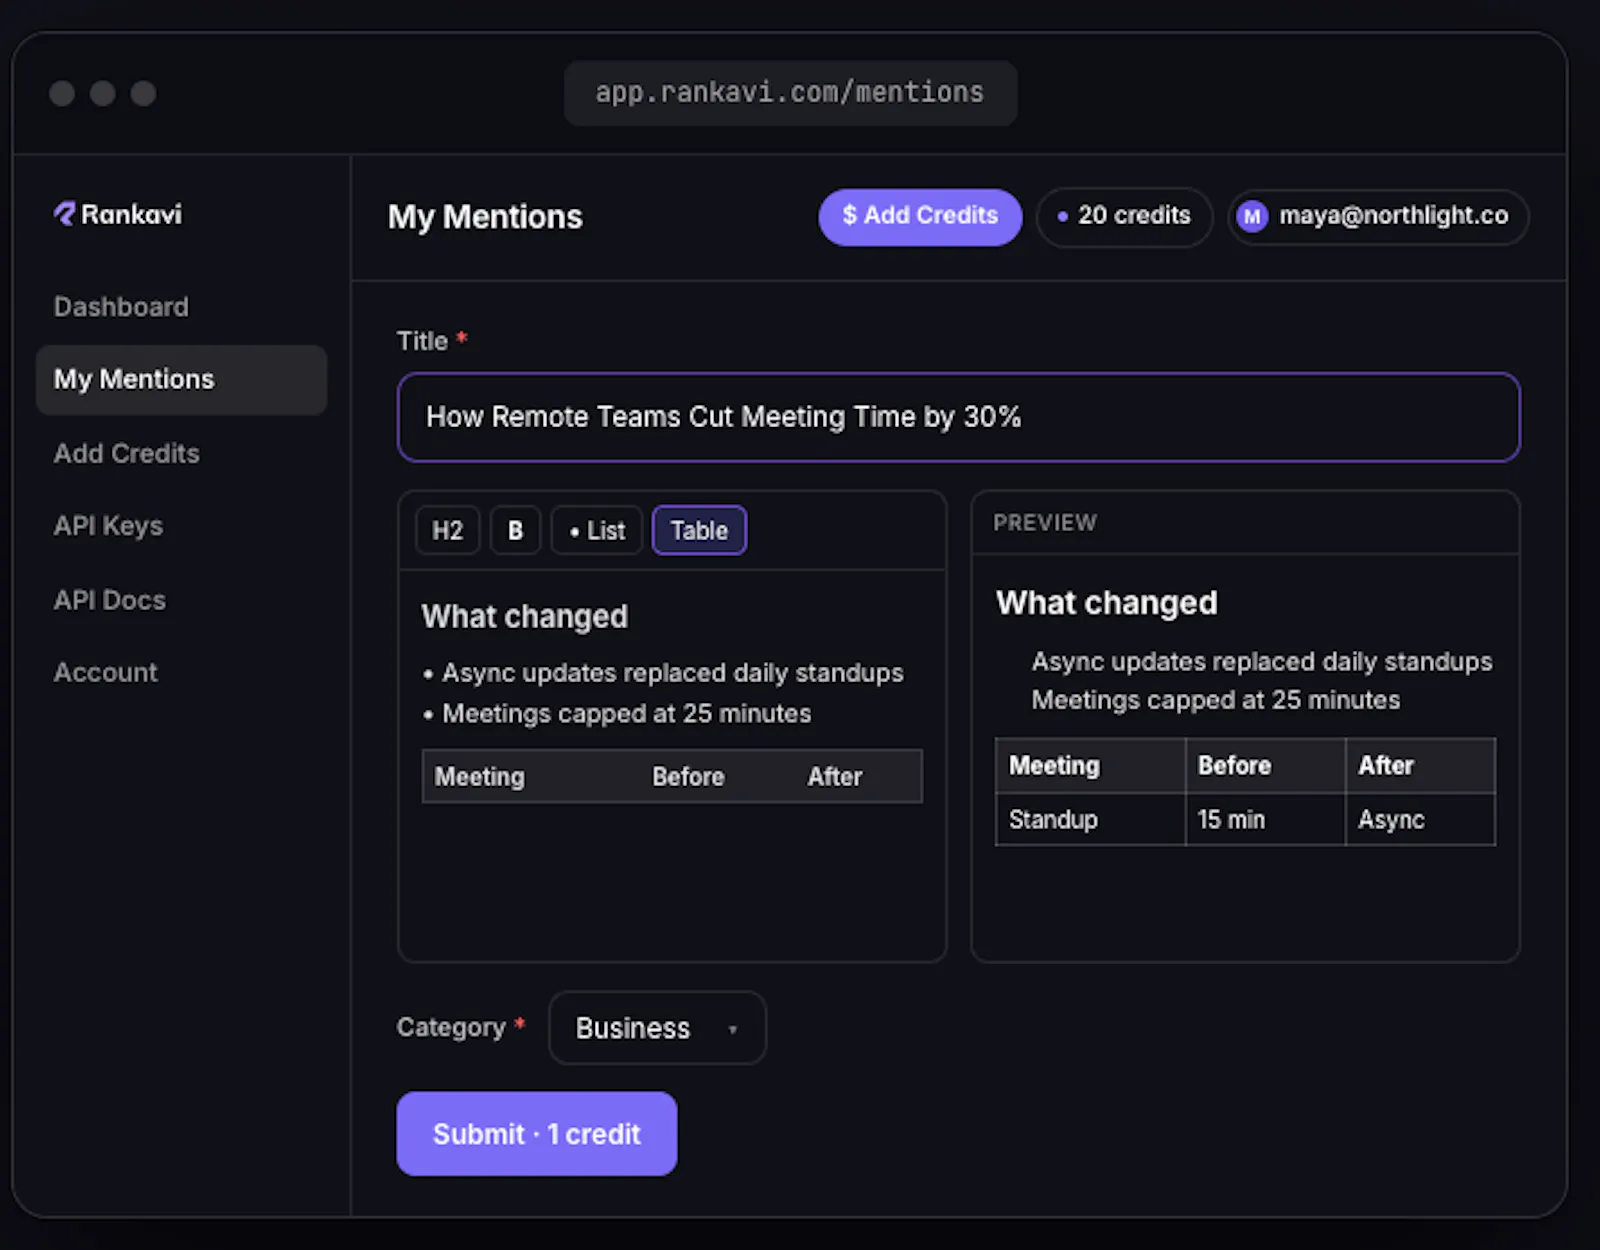Click the 20 credits balance pill
The width and height of the screenshot is (1600, 1250).
pos(1124,216)
